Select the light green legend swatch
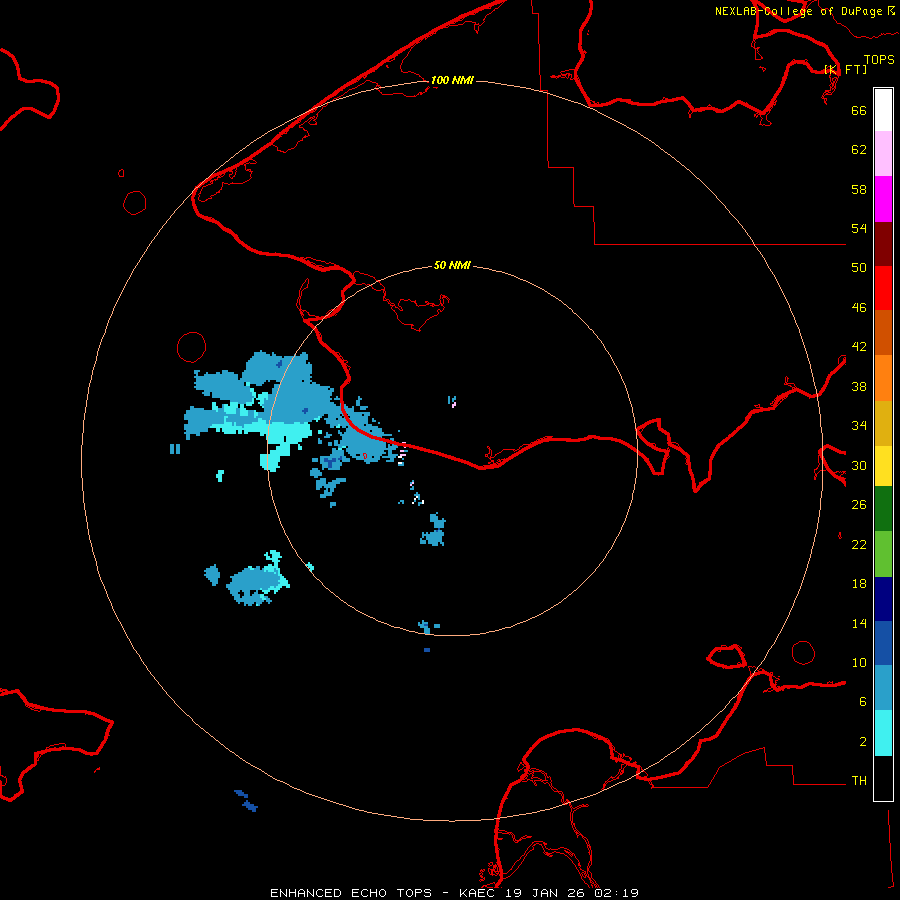This screenshot has height=900, width=900. pyautogui.click(x=883, y=554)
